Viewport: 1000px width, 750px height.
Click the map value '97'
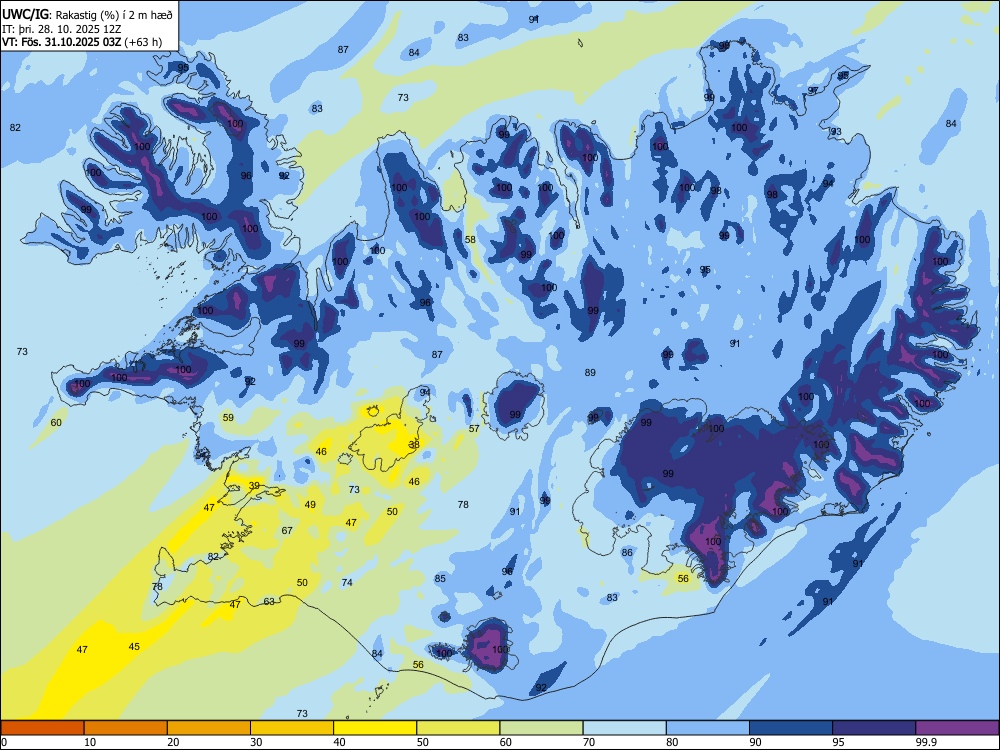point(813,91)
